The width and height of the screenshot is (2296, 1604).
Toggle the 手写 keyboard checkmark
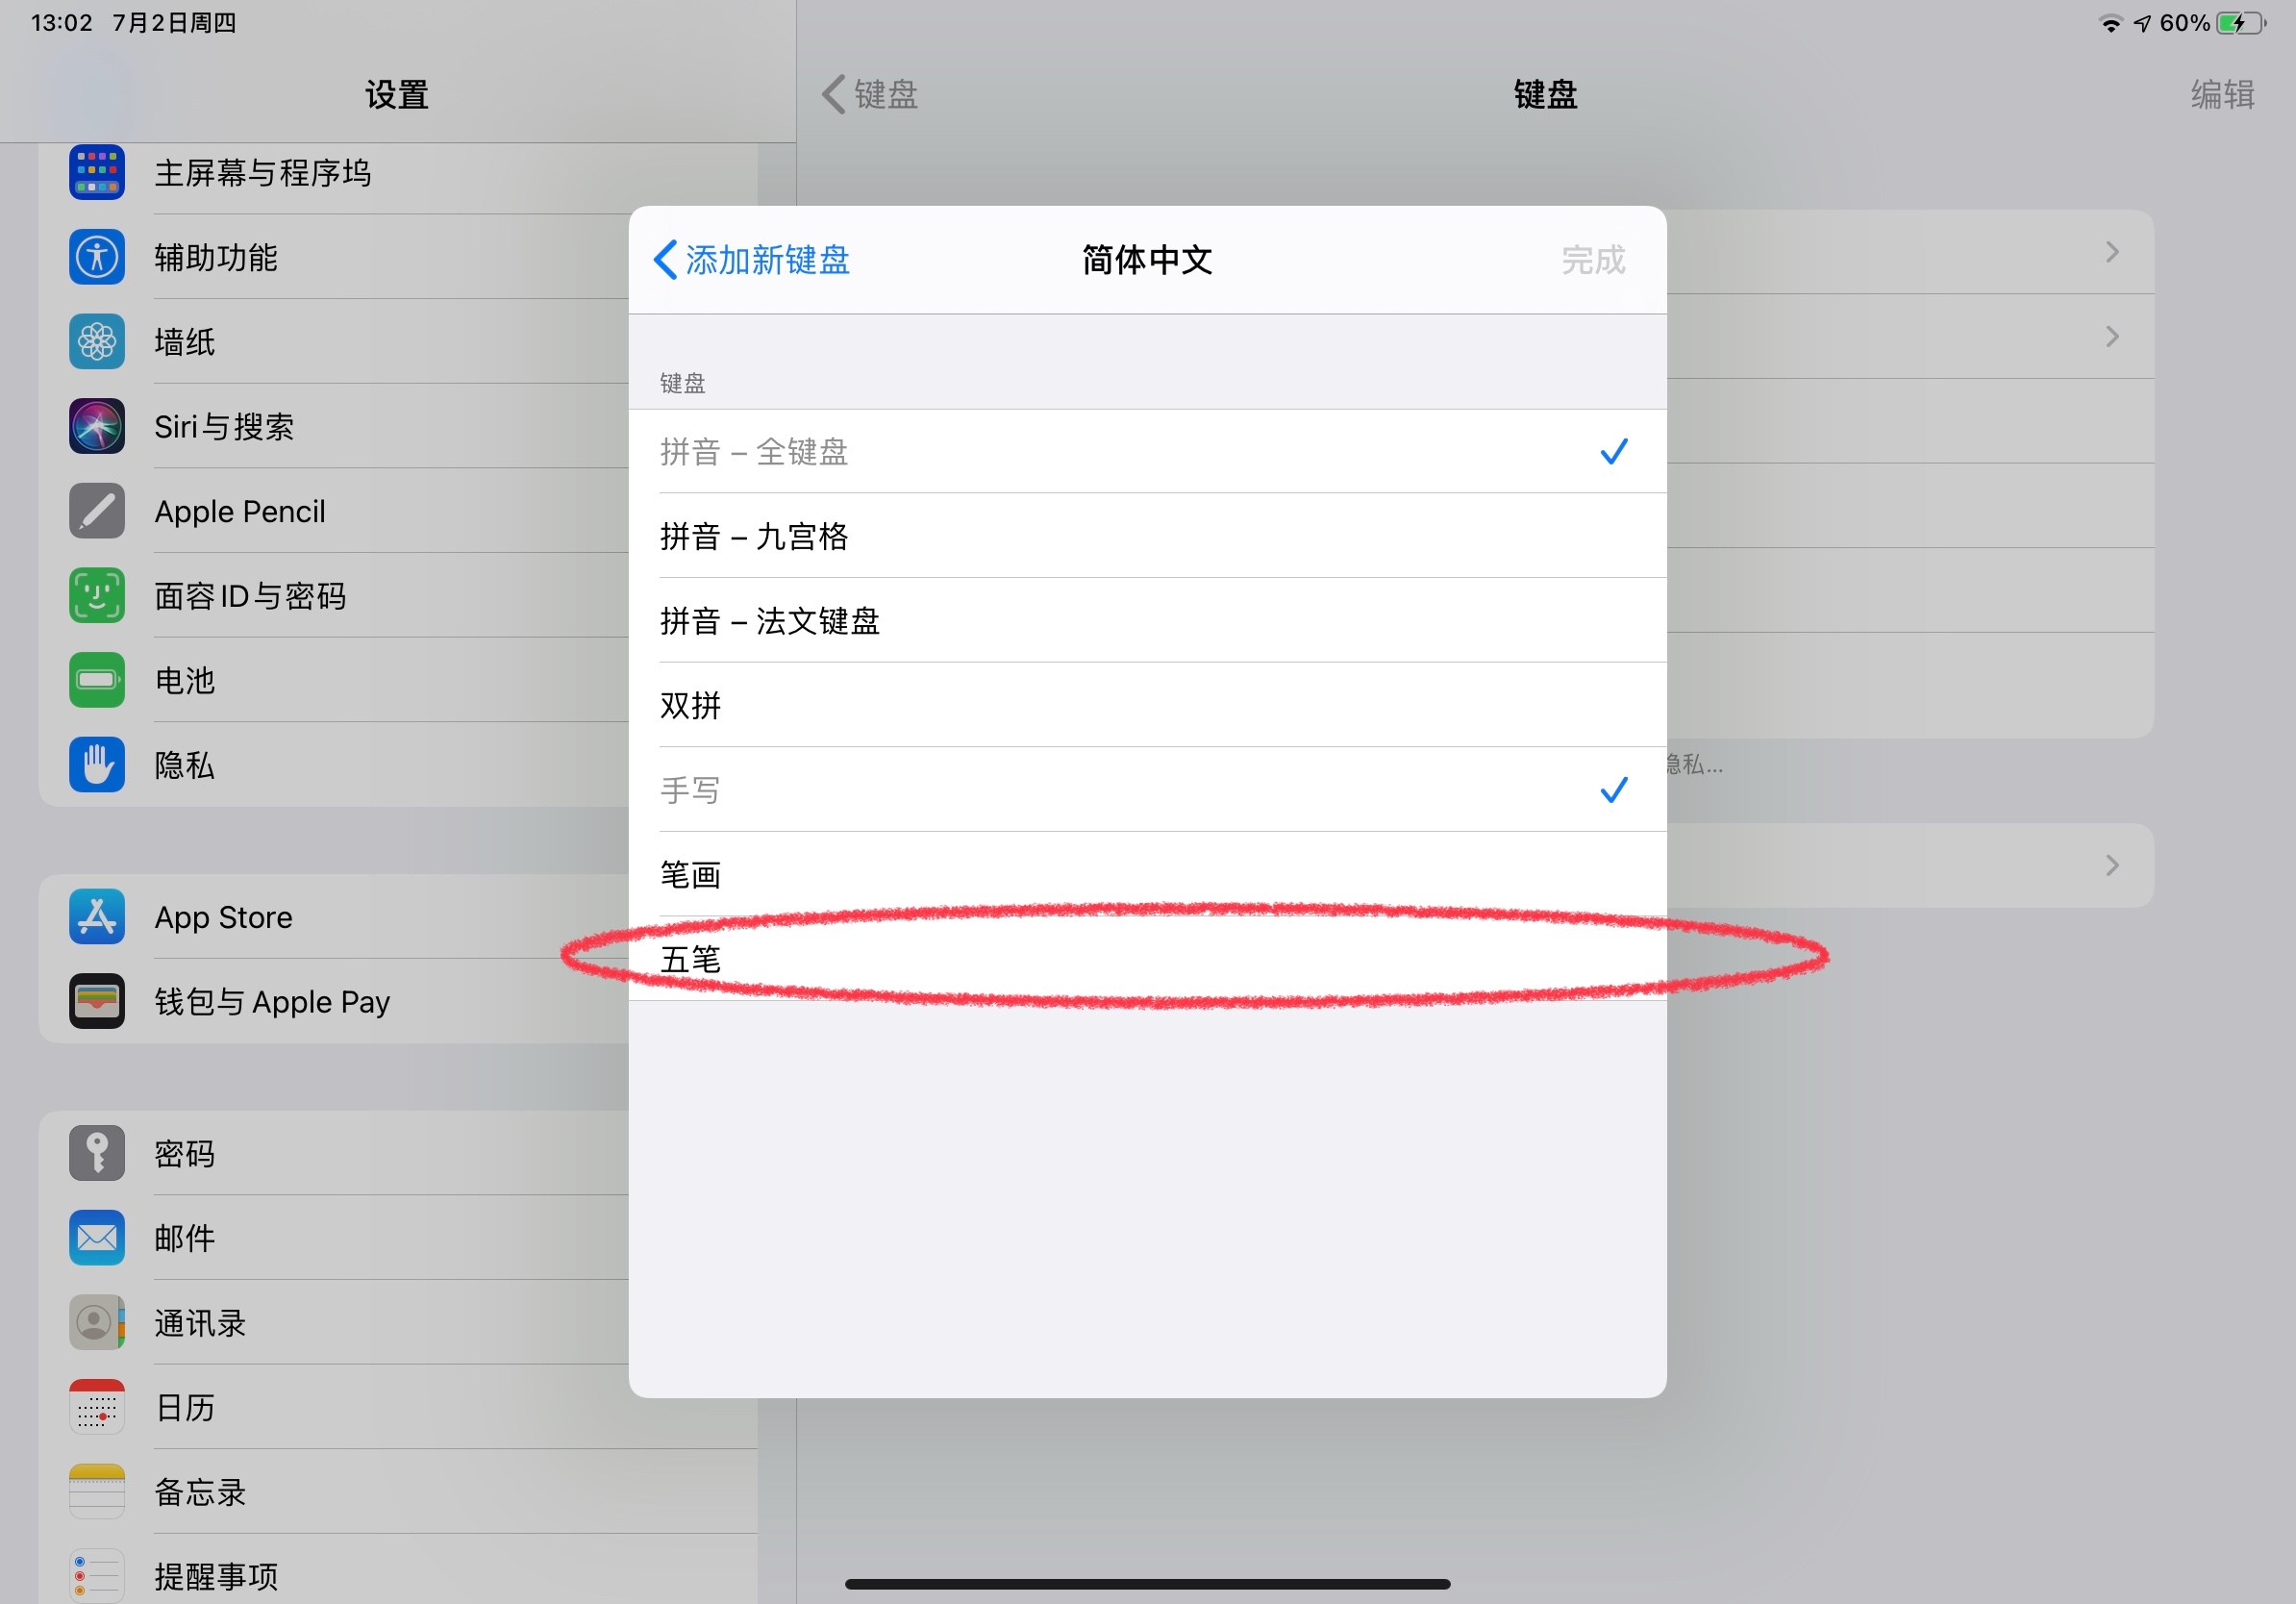[1613, 790]
